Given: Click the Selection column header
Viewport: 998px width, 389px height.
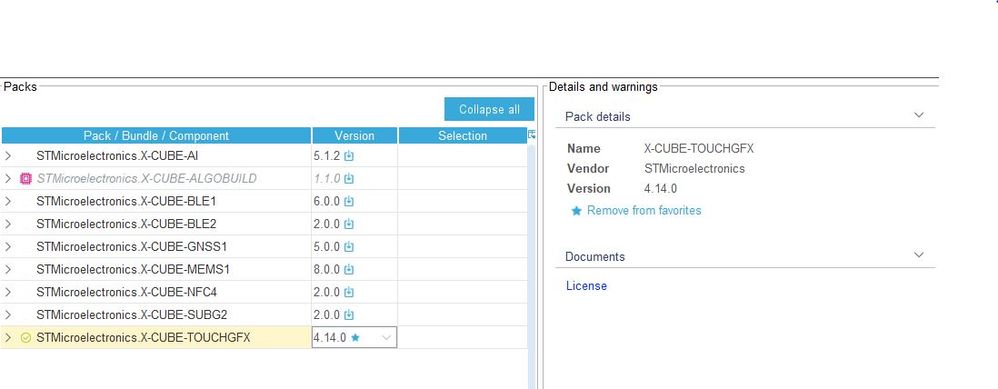Looking at the screenshot, I should point(463,136).
